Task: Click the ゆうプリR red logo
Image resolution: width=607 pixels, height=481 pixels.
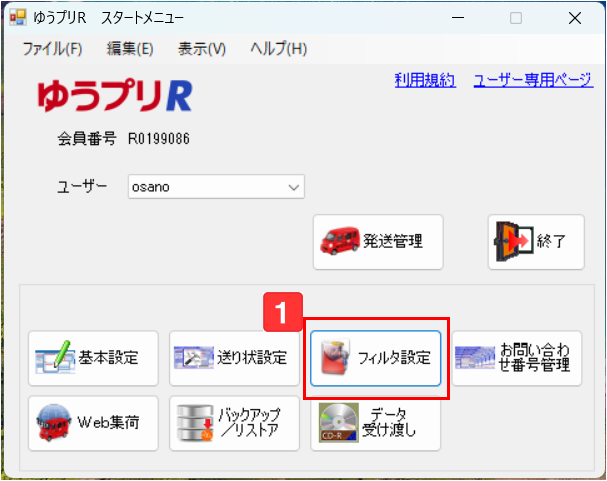Action: click(x=115, y=96)
